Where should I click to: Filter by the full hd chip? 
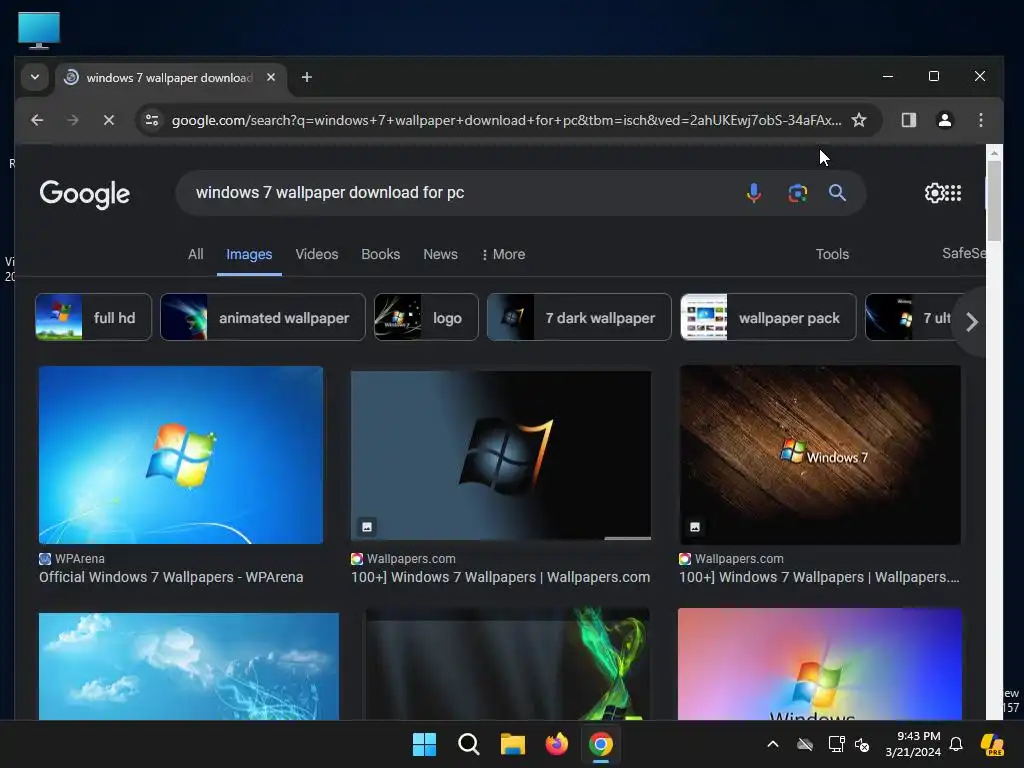click(x=93, y=317)
